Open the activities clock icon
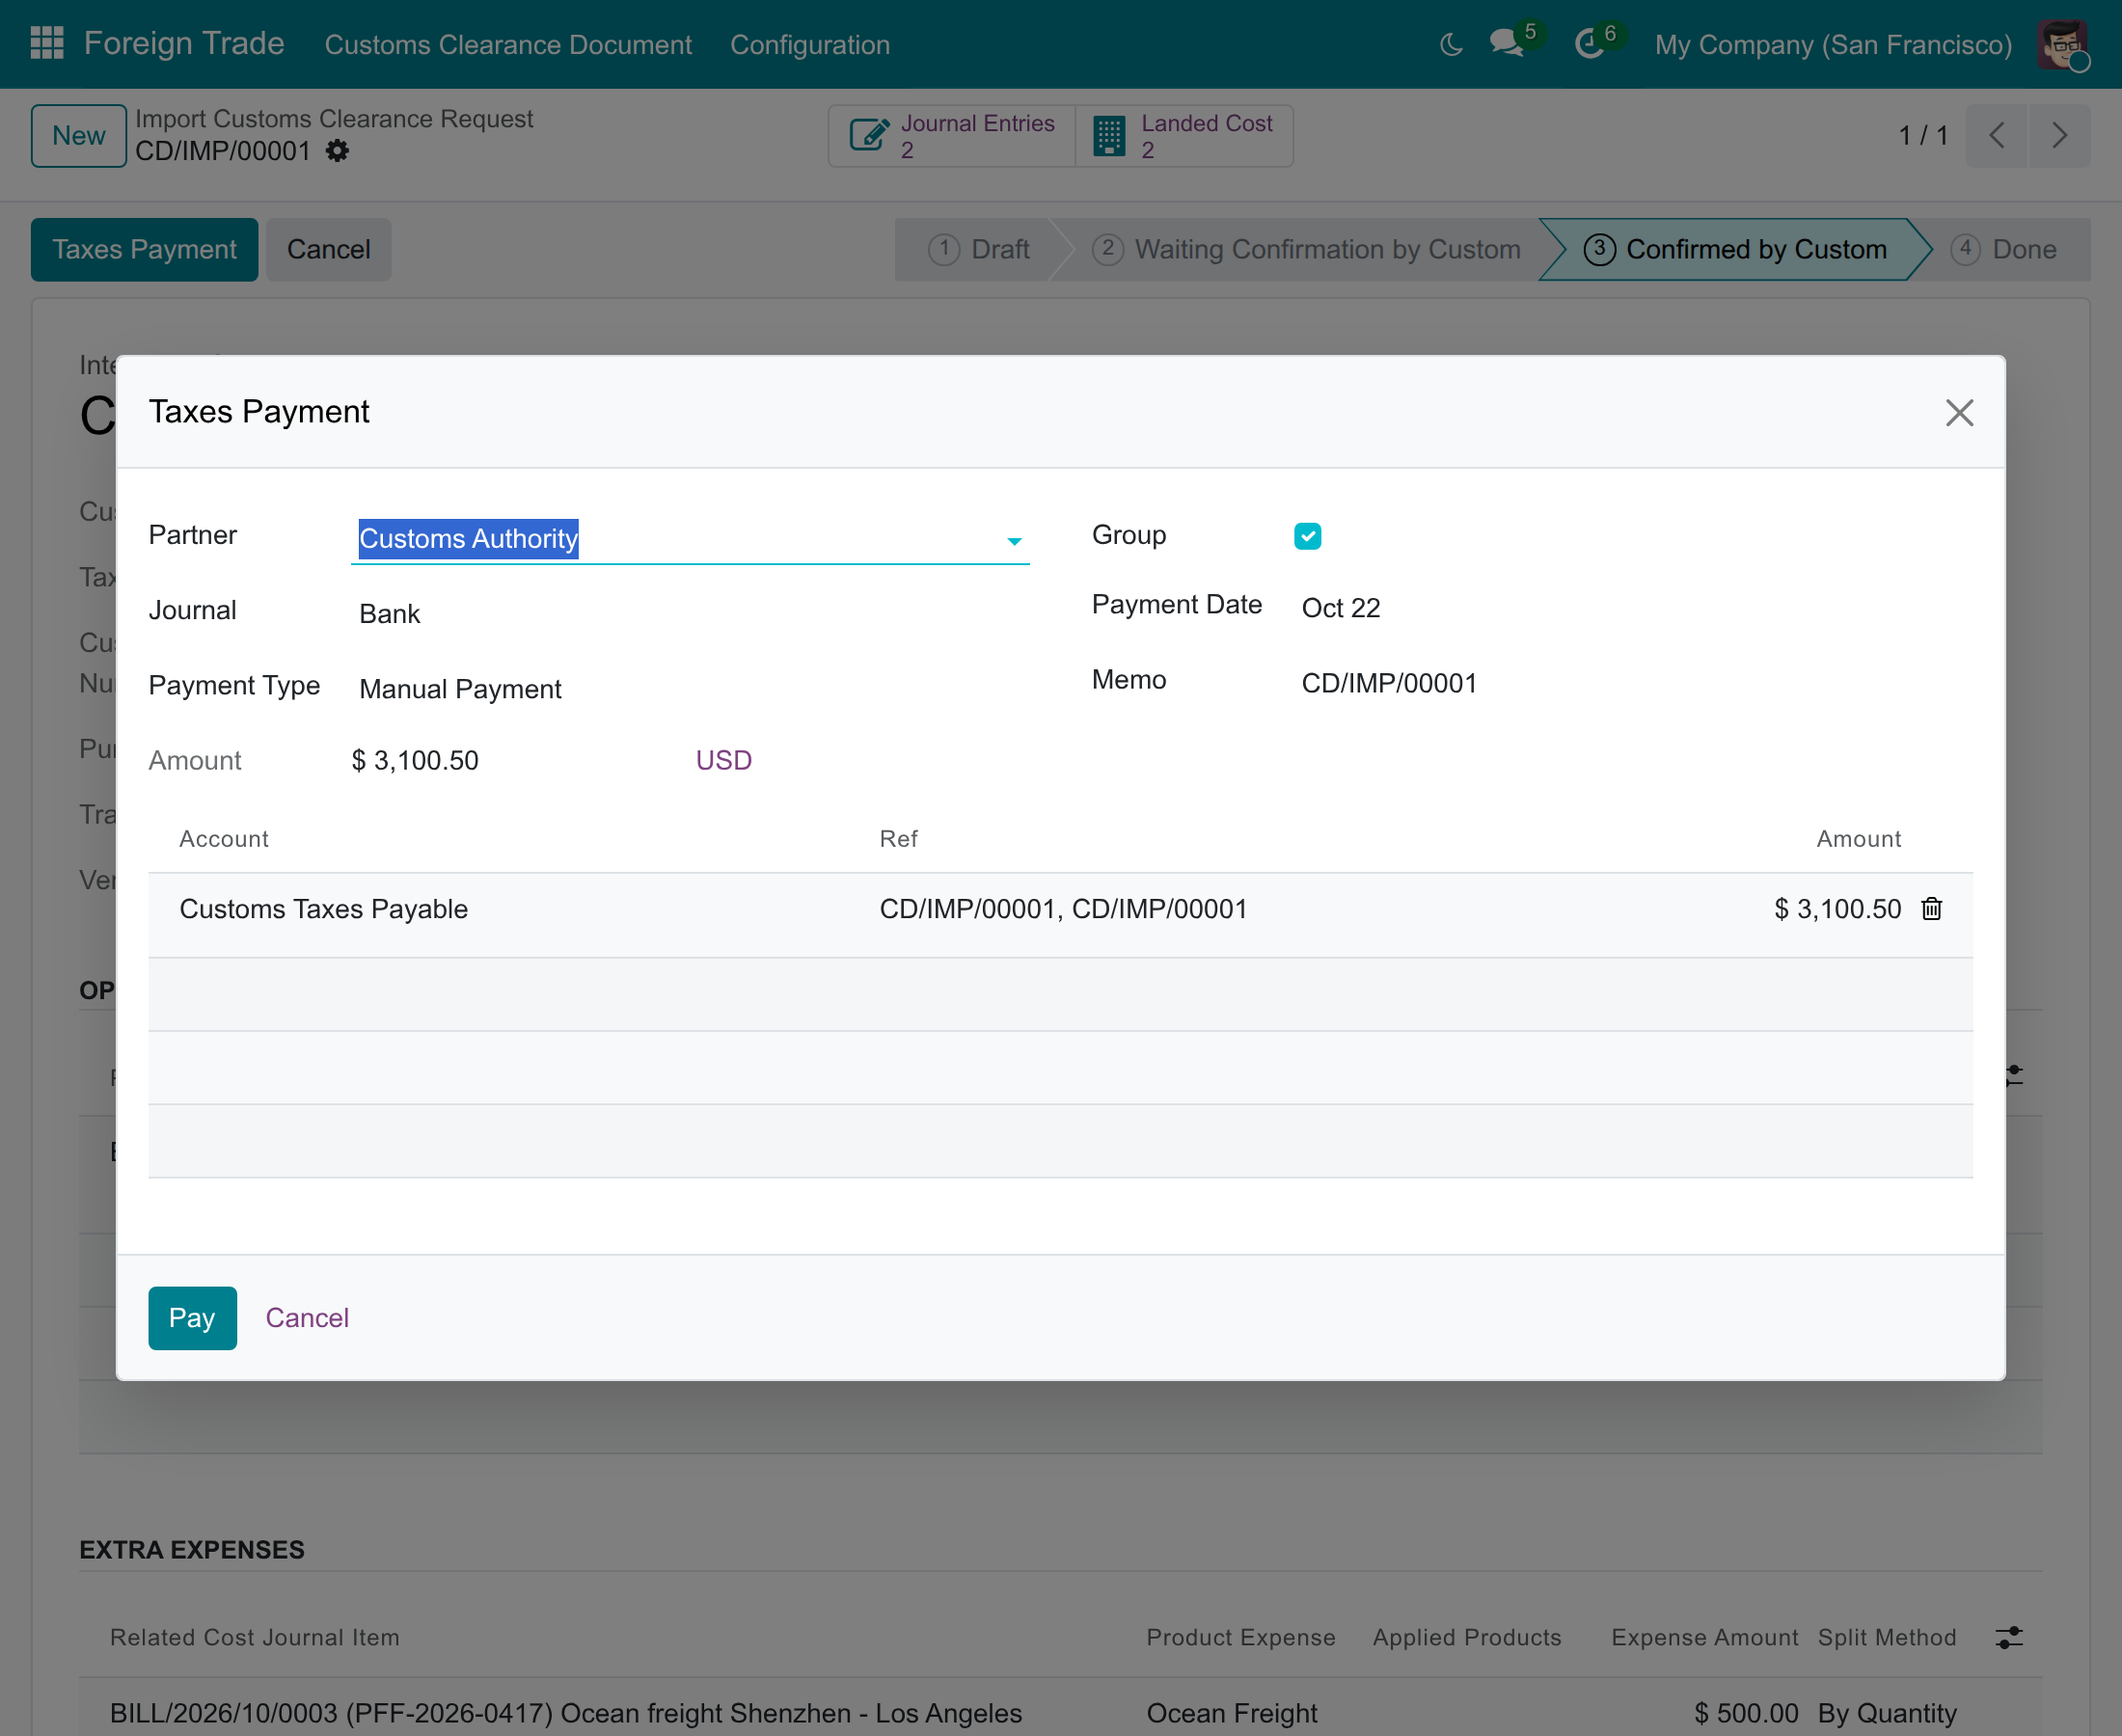 (x=1589, y=43)
